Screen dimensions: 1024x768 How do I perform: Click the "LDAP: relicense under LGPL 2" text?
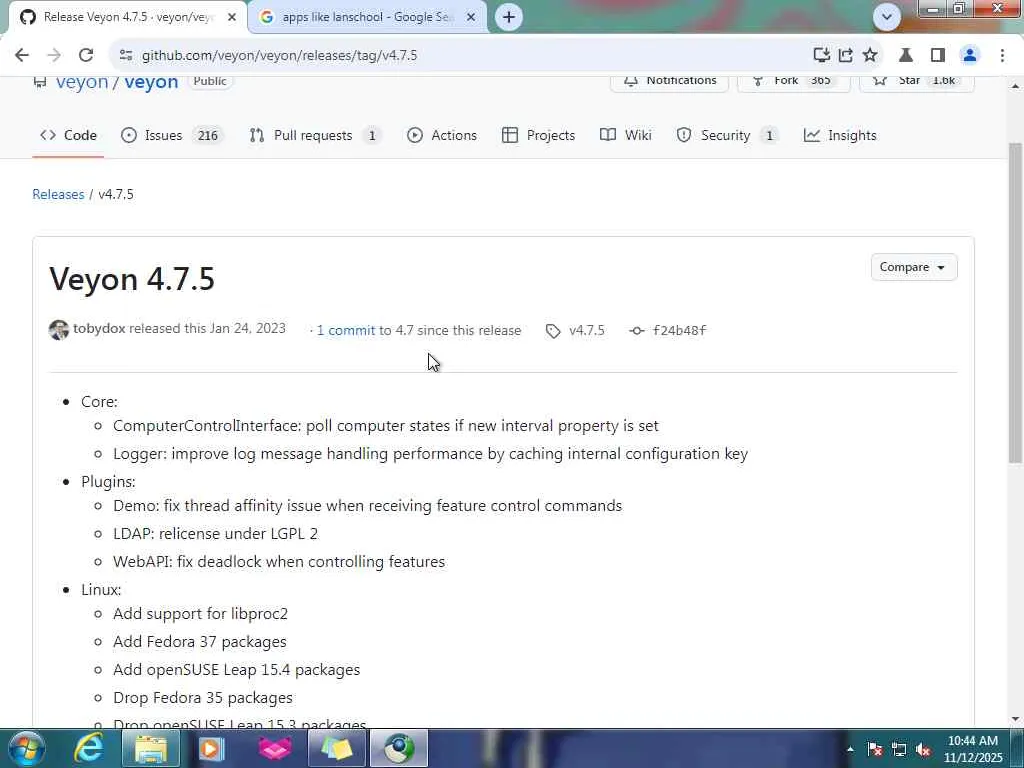click(x=216, y=534)
